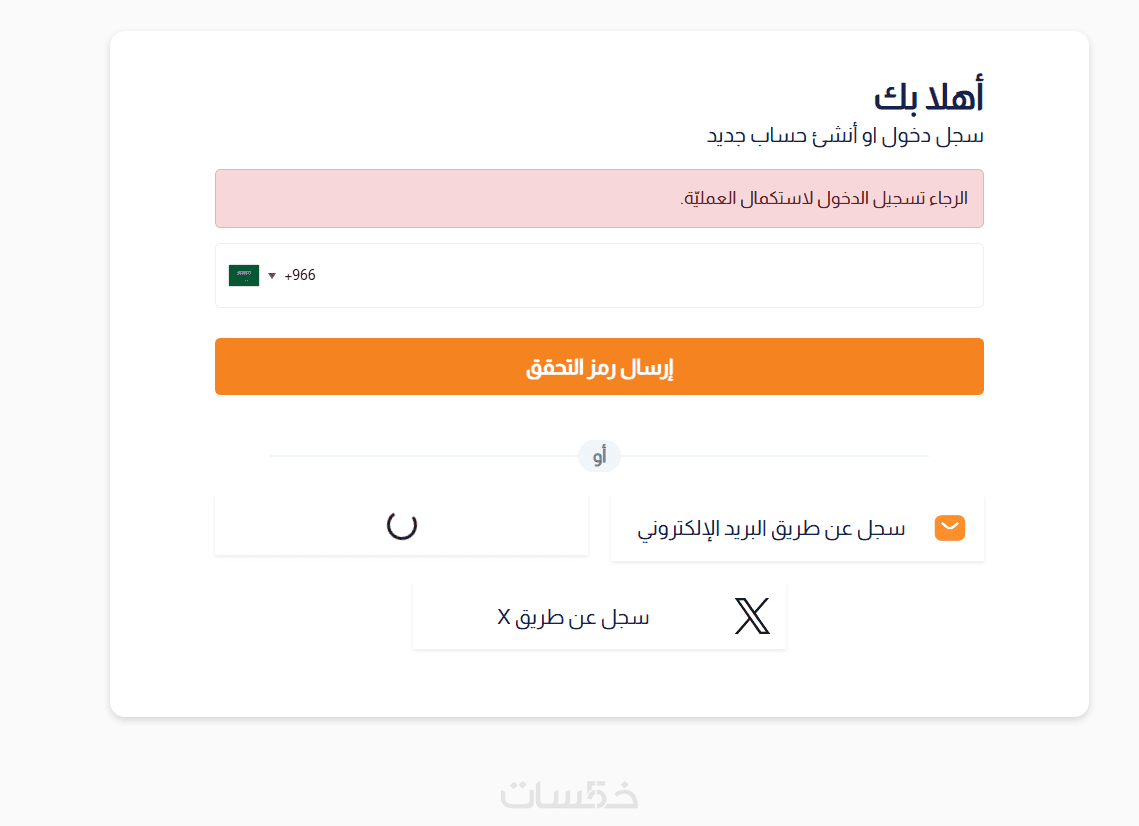Open the خمسات logo at page bottom
Image resolution: width=1139 pixels, height=826 pixels.
pyautogui.click(x=569, y=794)
